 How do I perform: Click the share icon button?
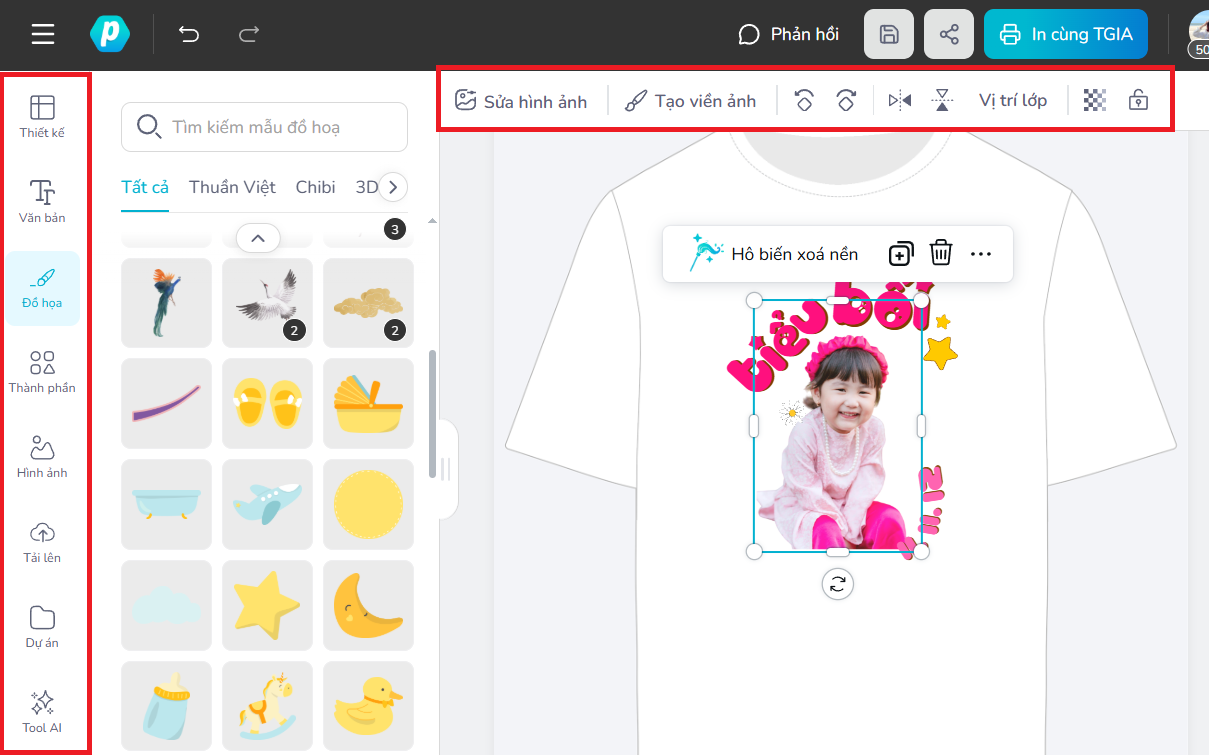[949, 34]
